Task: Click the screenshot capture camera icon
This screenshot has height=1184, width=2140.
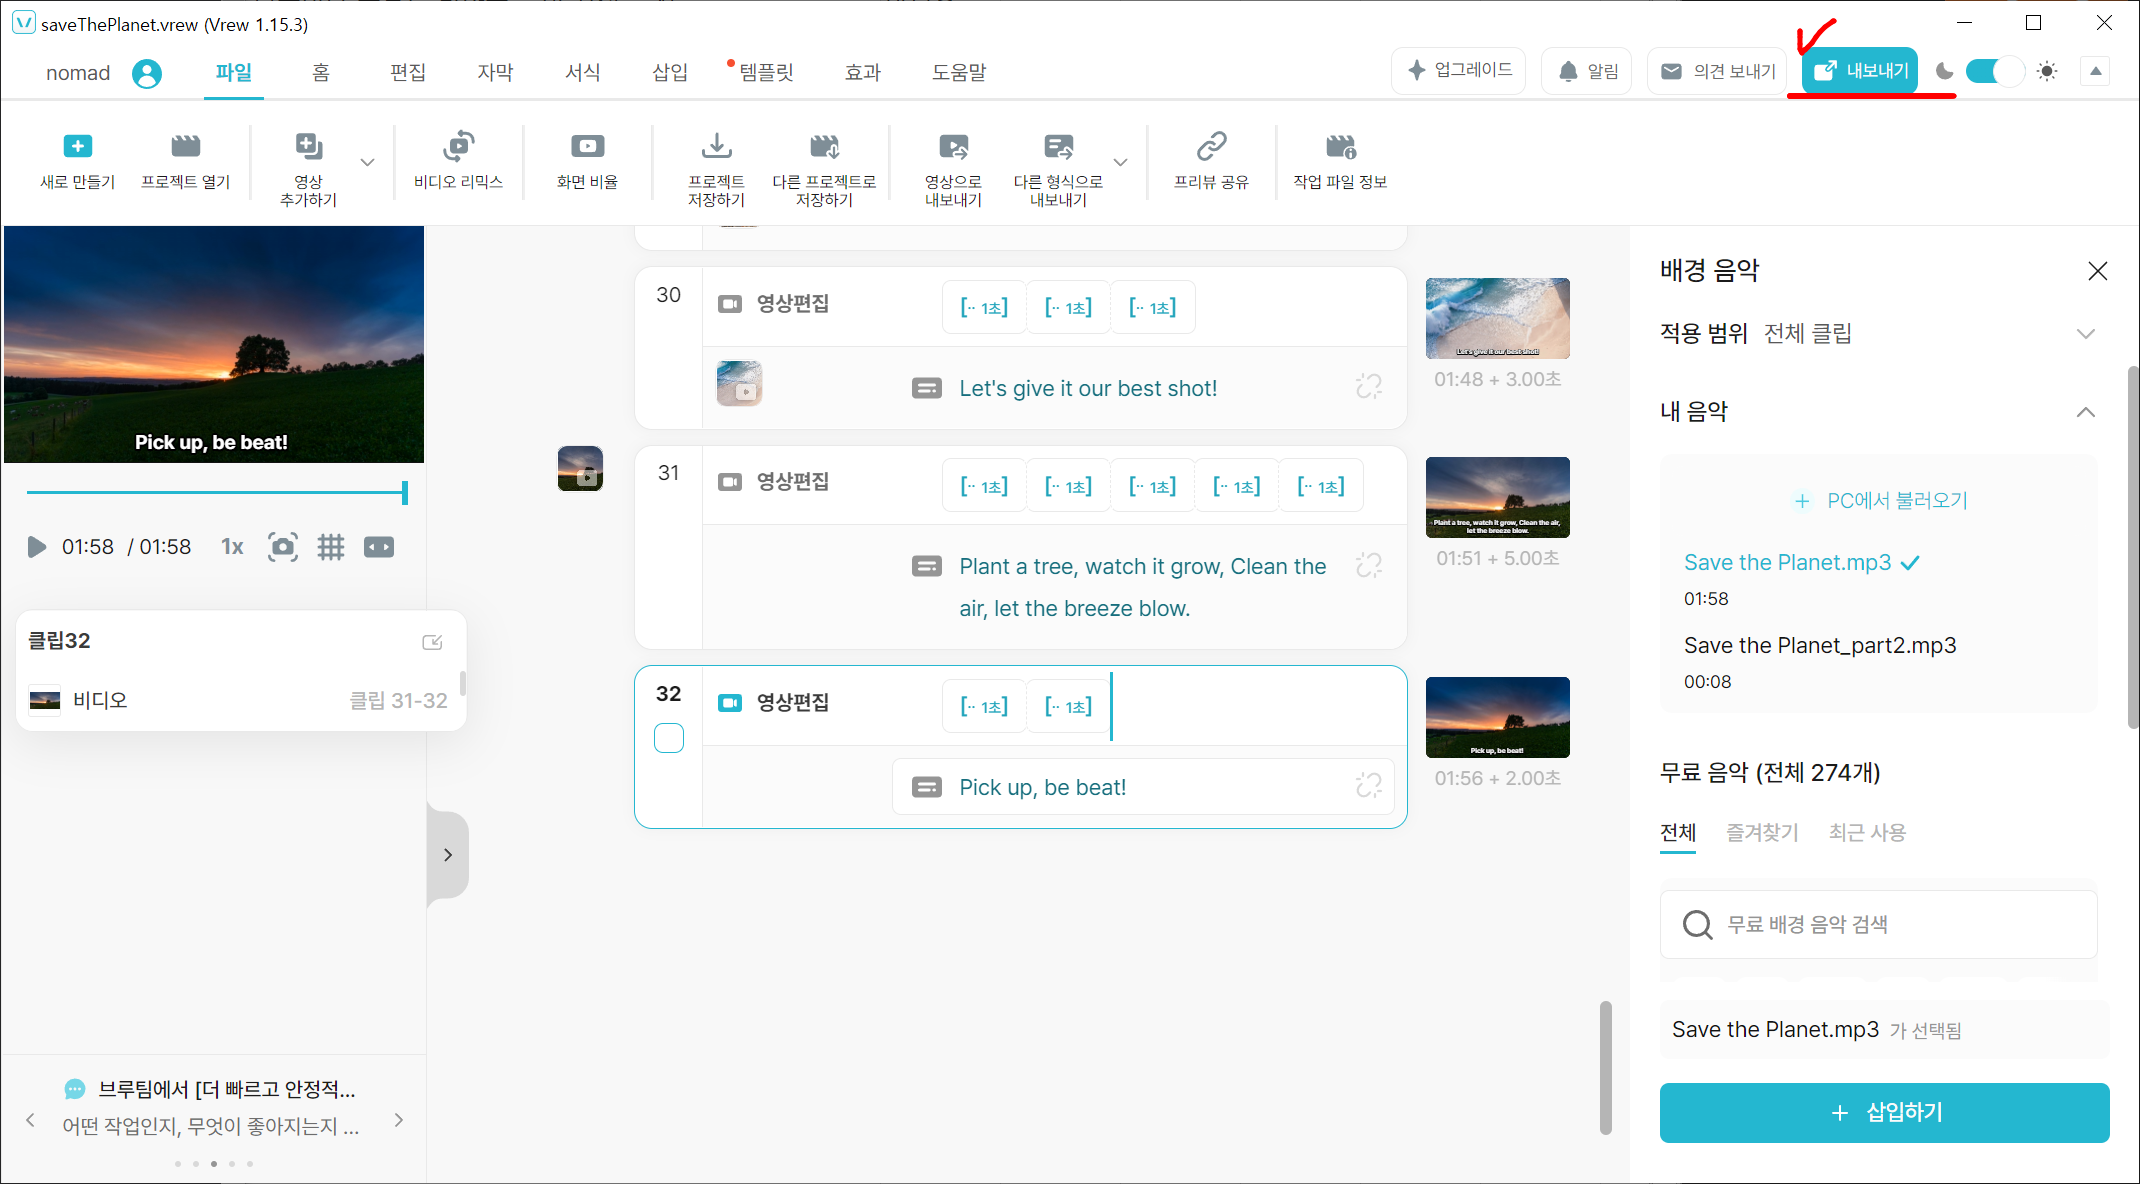Action: pyautogui.click(x=283, y=547)
